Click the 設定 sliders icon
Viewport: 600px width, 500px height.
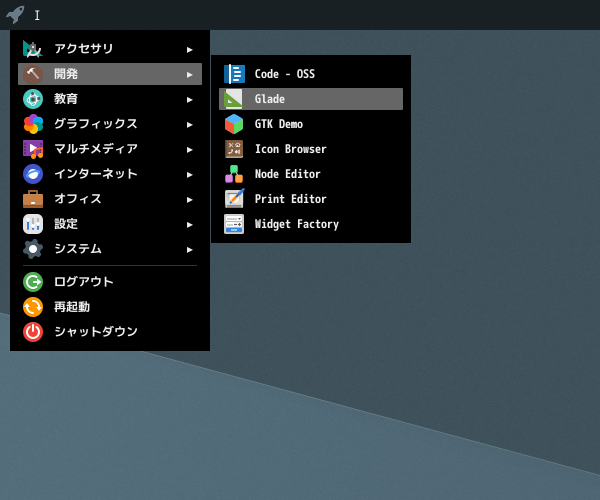33,224
